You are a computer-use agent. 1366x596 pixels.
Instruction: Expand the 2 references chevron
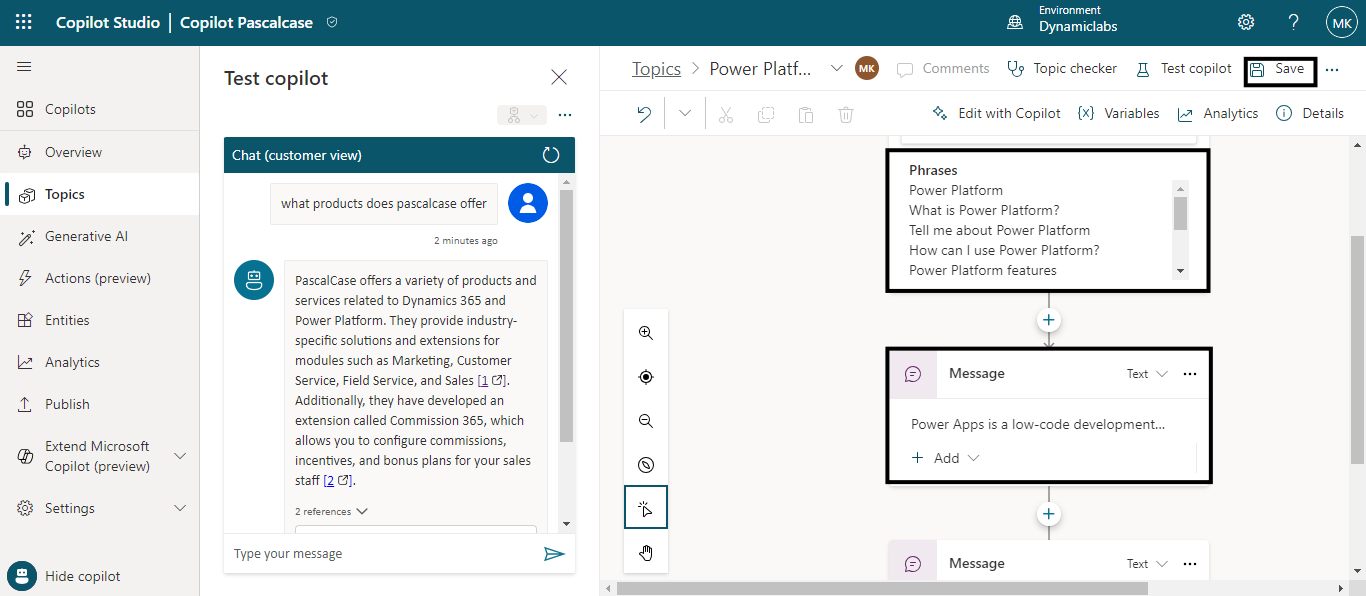[x=362, y=511]
